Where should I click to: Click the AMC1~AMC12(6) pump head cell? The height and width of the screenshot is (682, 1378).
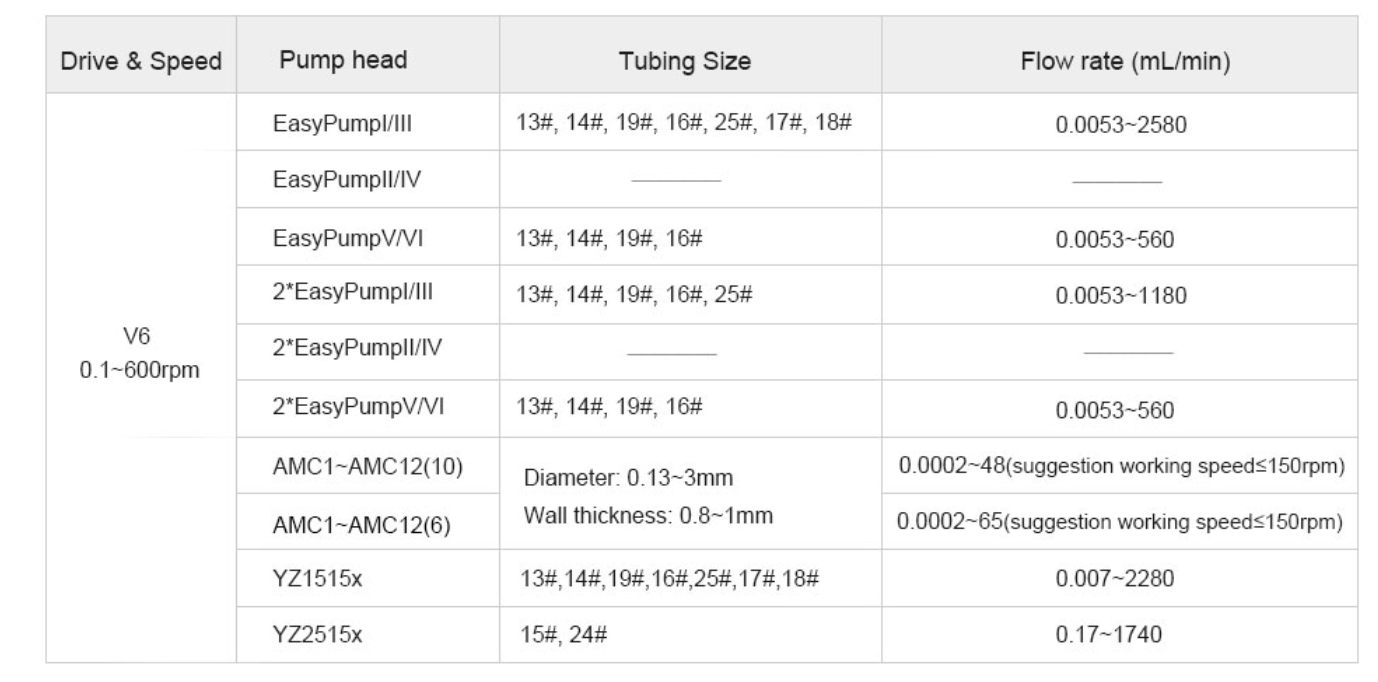click(x=368, y=522)
